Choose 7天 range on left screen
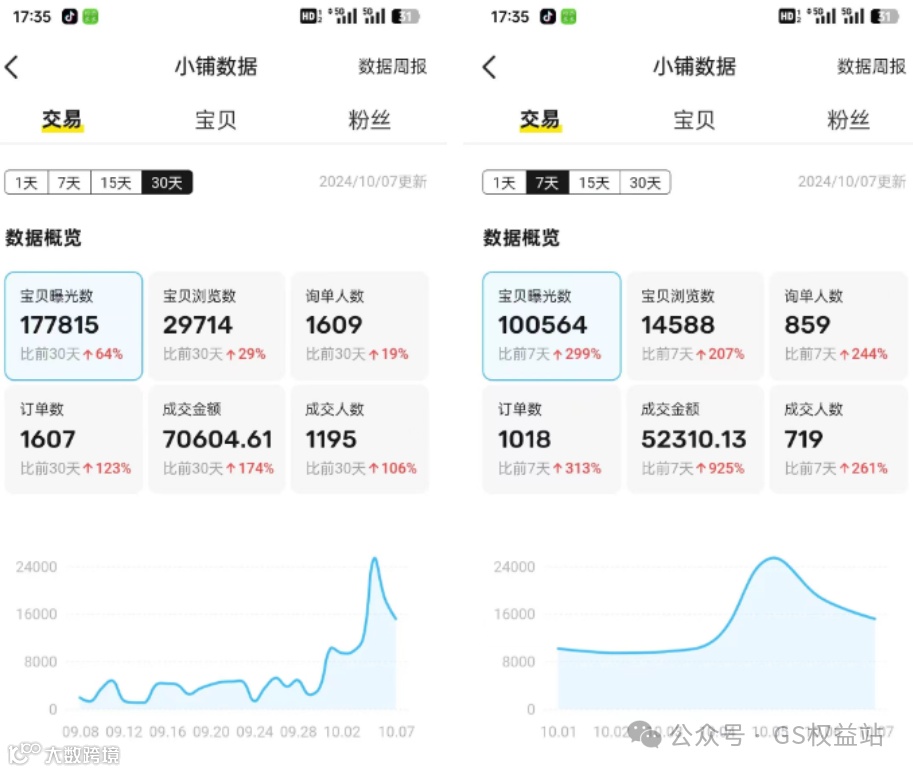The width and height of the screenshot is (913, 772). [69, 182]
